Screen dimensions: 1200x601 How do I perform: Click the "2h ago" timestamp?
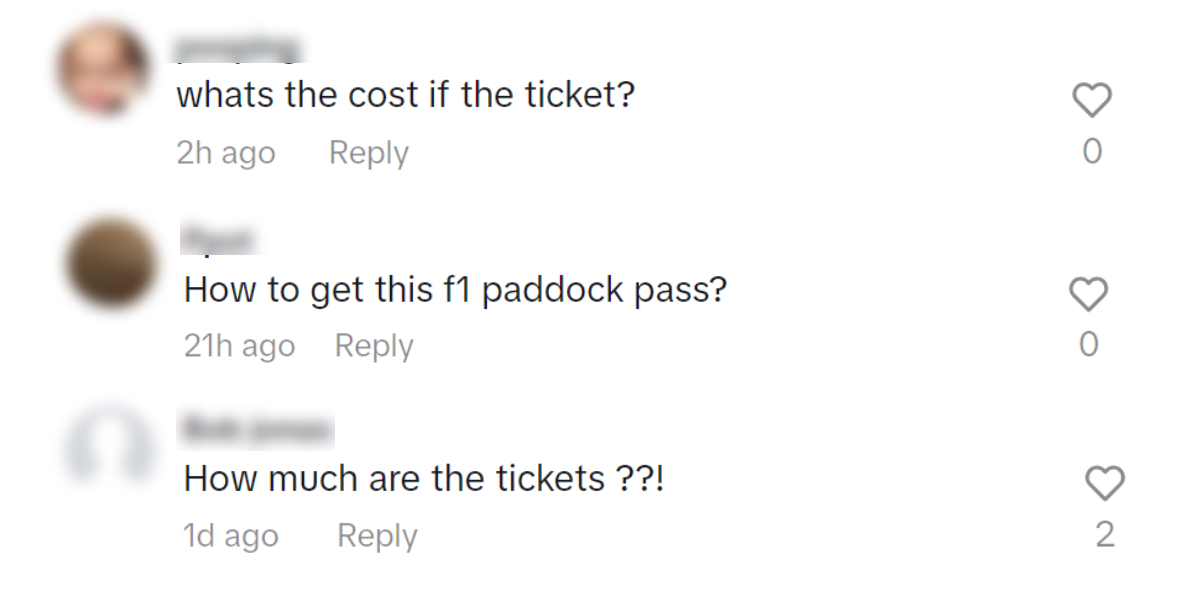[226, 154]
